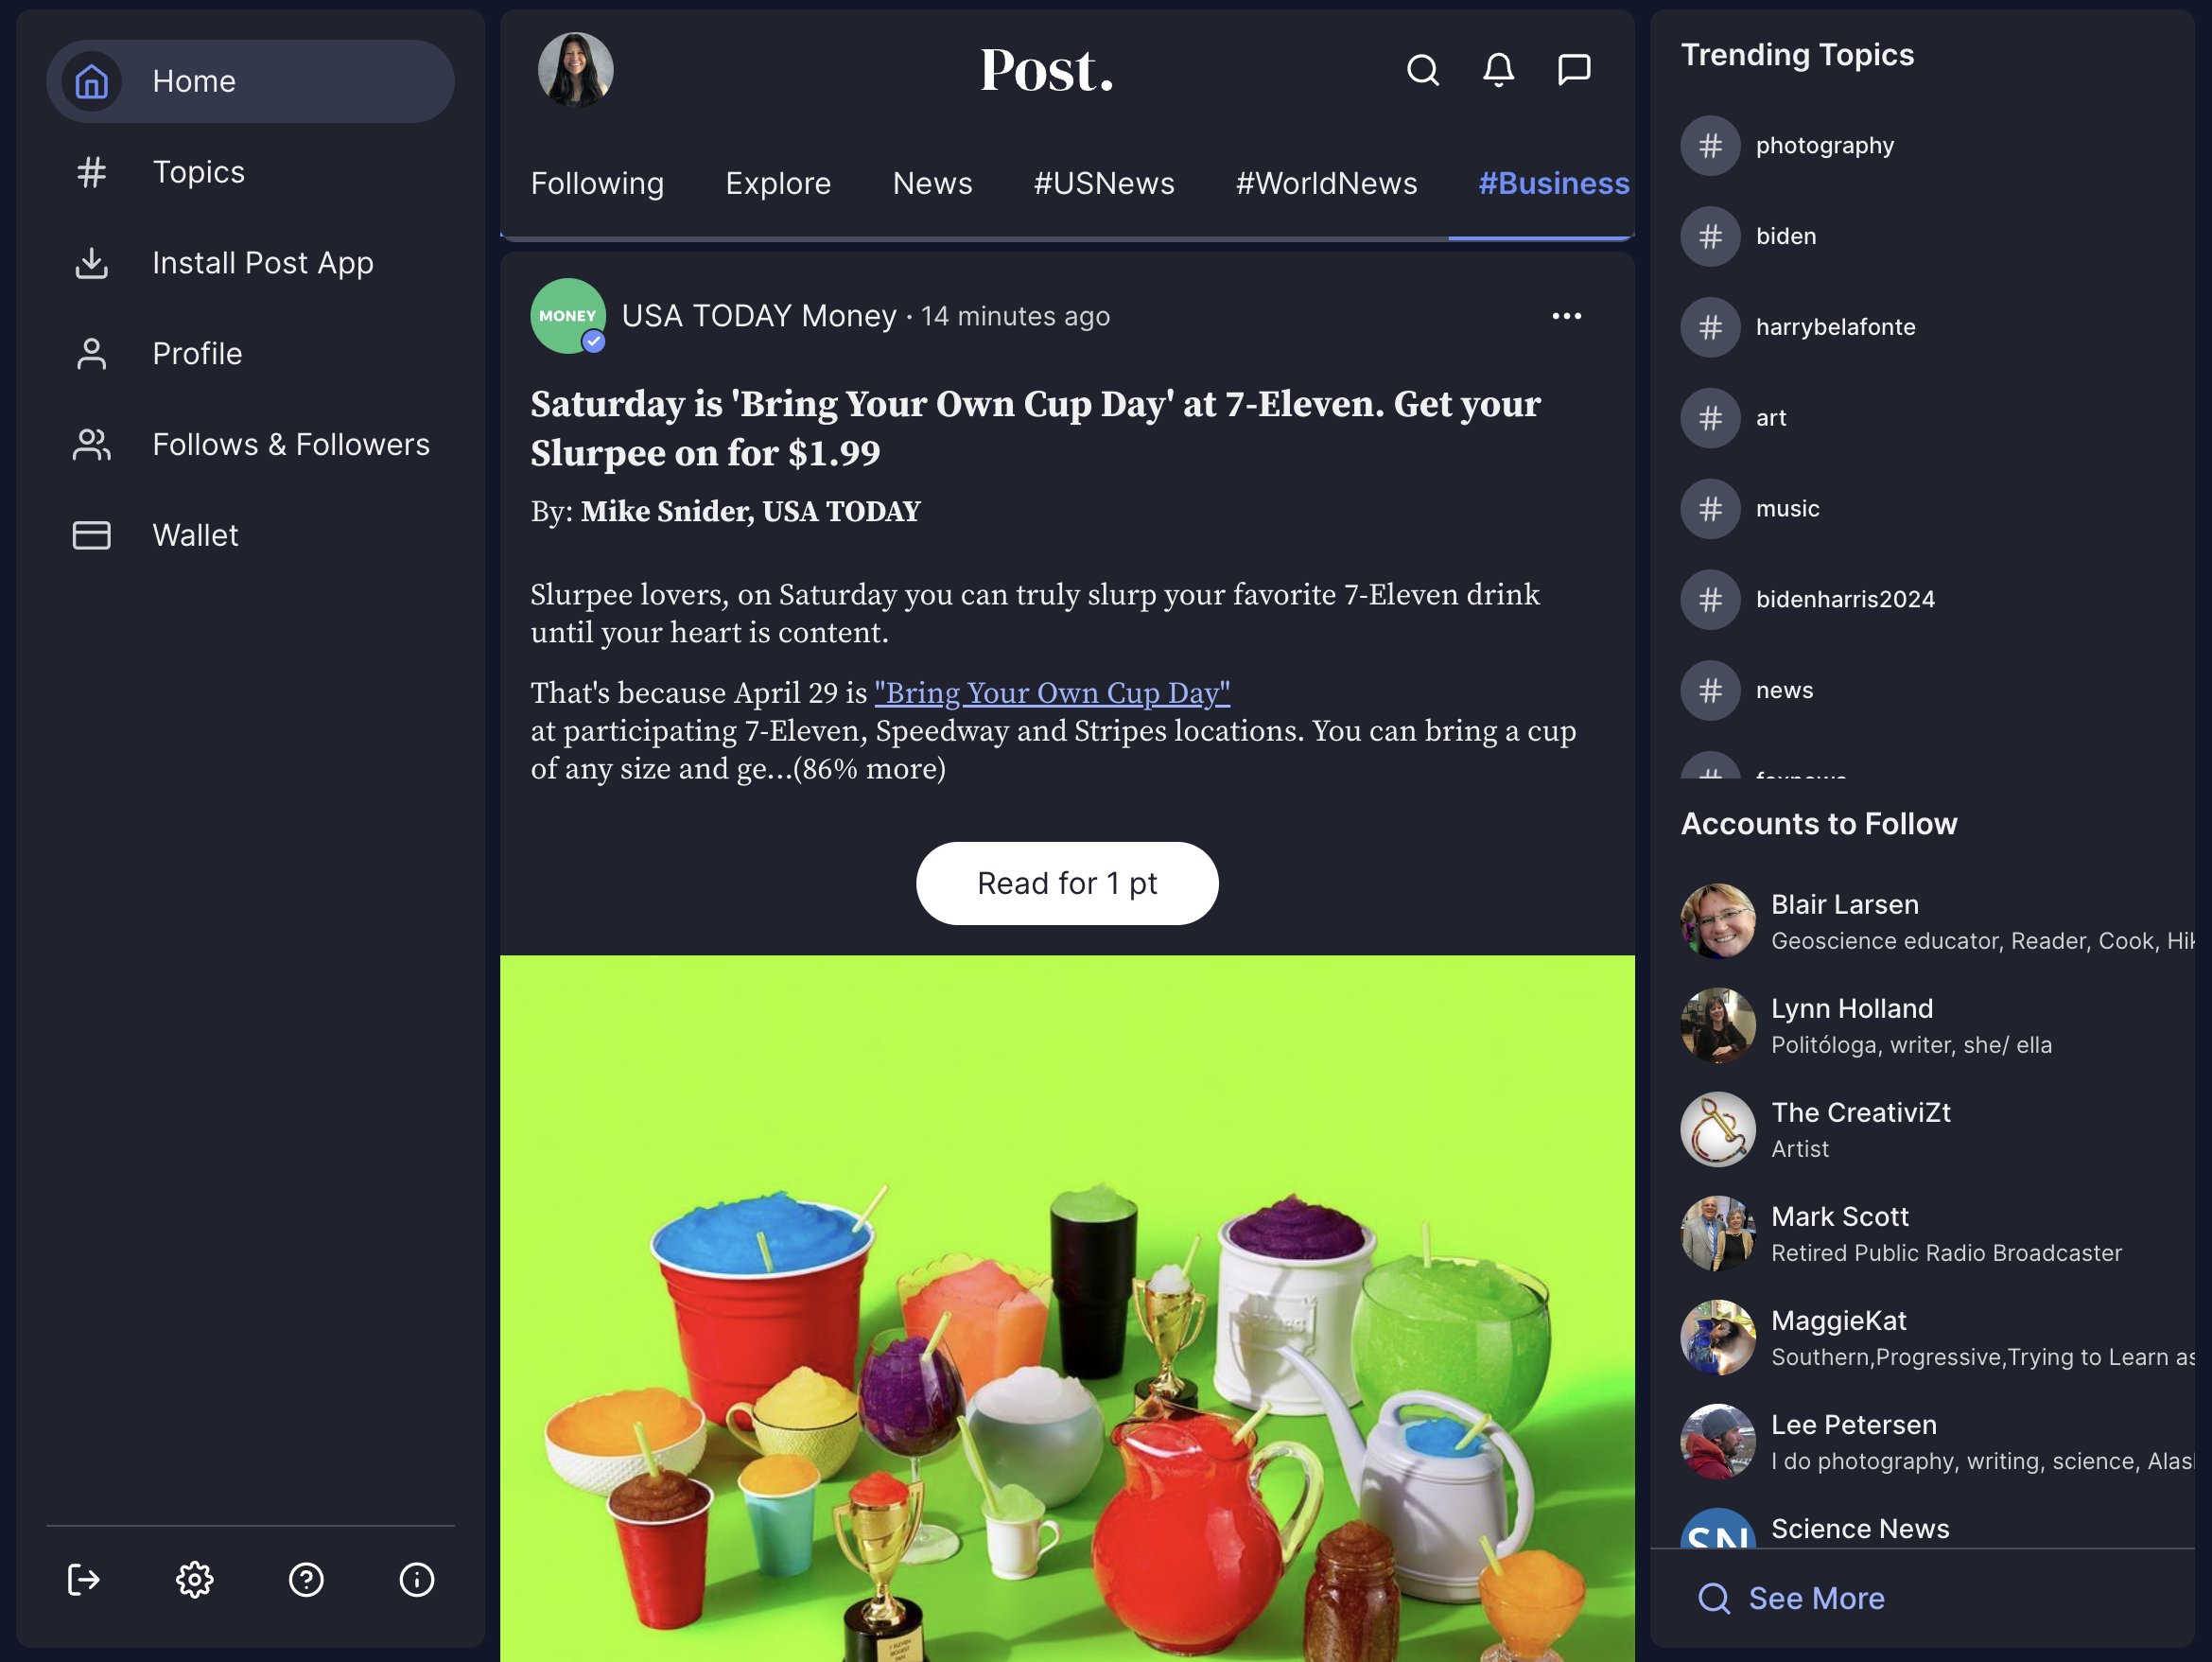Click the Wallet sidebar icon
2212x1662 pixels.
[x=93, y=534]
